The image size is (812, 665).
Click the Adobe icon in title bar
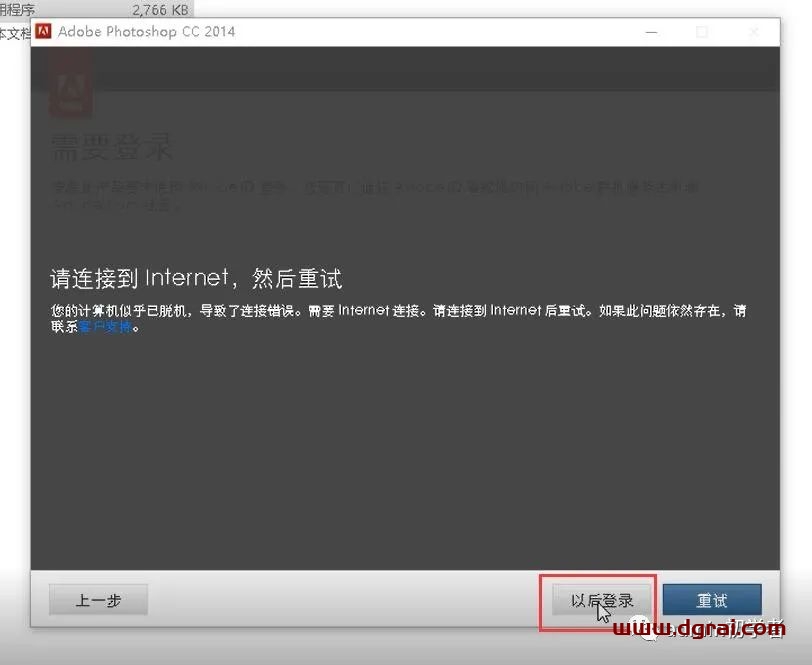(44, 32)
